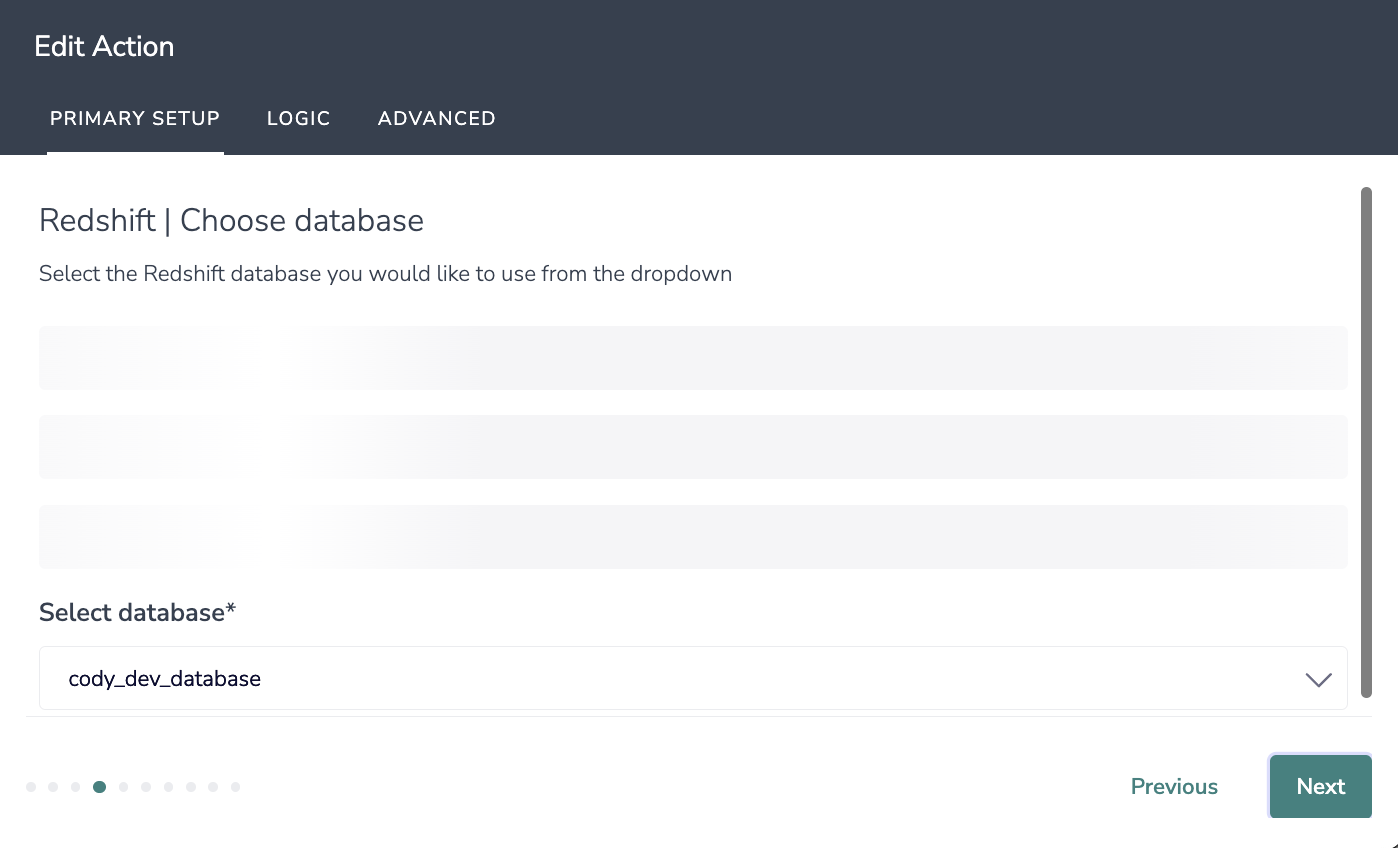Select the sixth step indicator dot

(146, 787)
